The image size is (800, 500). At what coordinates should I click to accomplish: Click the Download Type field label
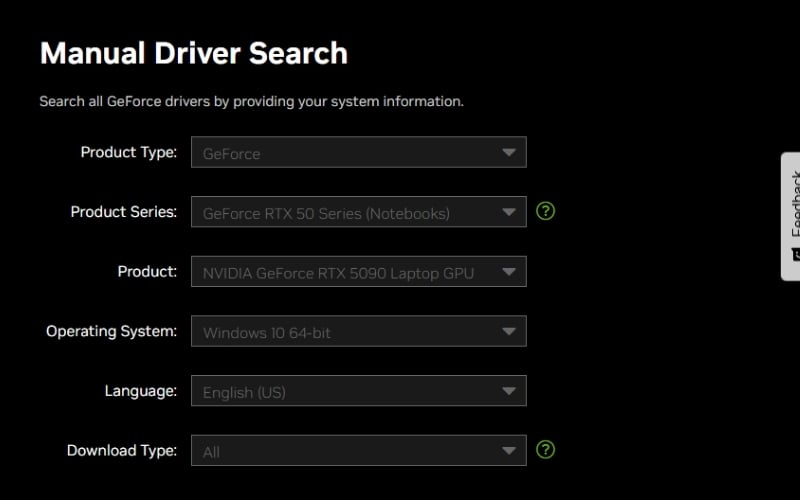click(x=121, y=450)
